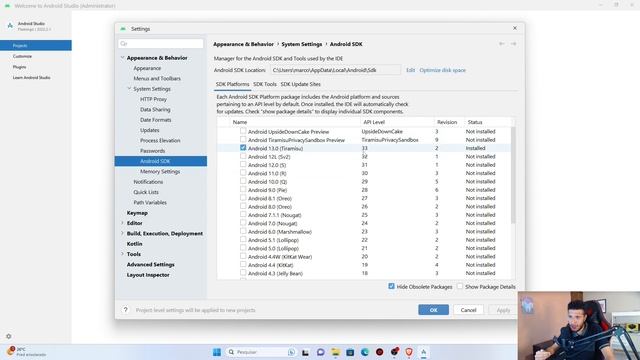This screenshot has height=360, width=640.
Task: Click Android Studio taskbar icon
Action: pos(424,352)
